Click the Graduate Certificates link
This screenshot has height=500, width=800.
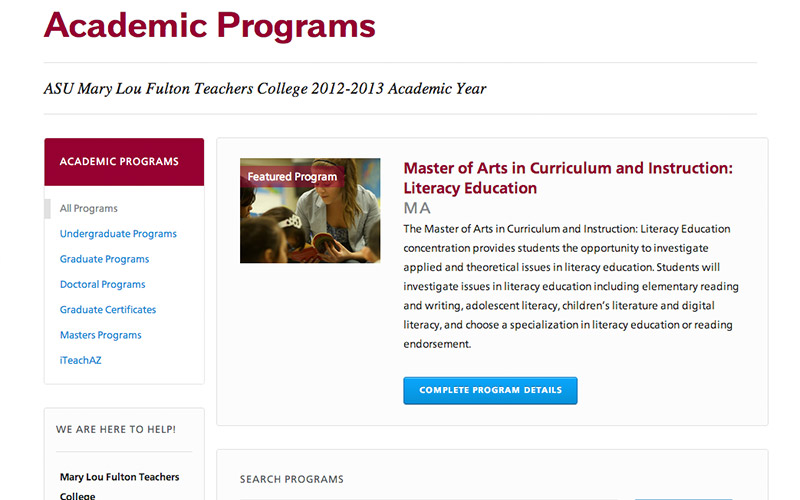coord(108,310)
